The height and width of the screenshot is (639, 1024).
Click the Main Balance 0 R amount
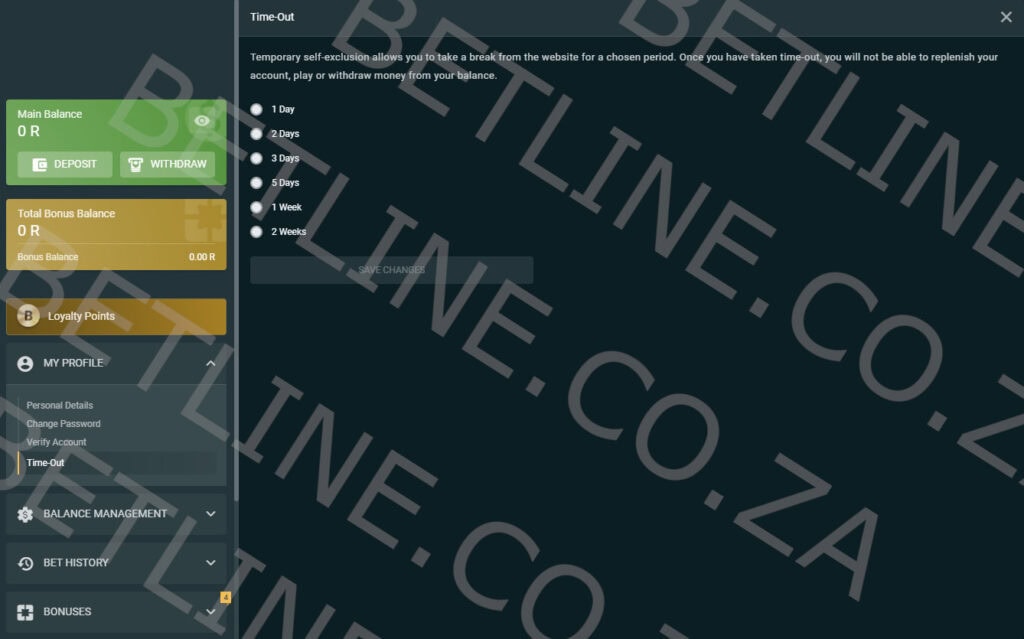pos(29,131)
